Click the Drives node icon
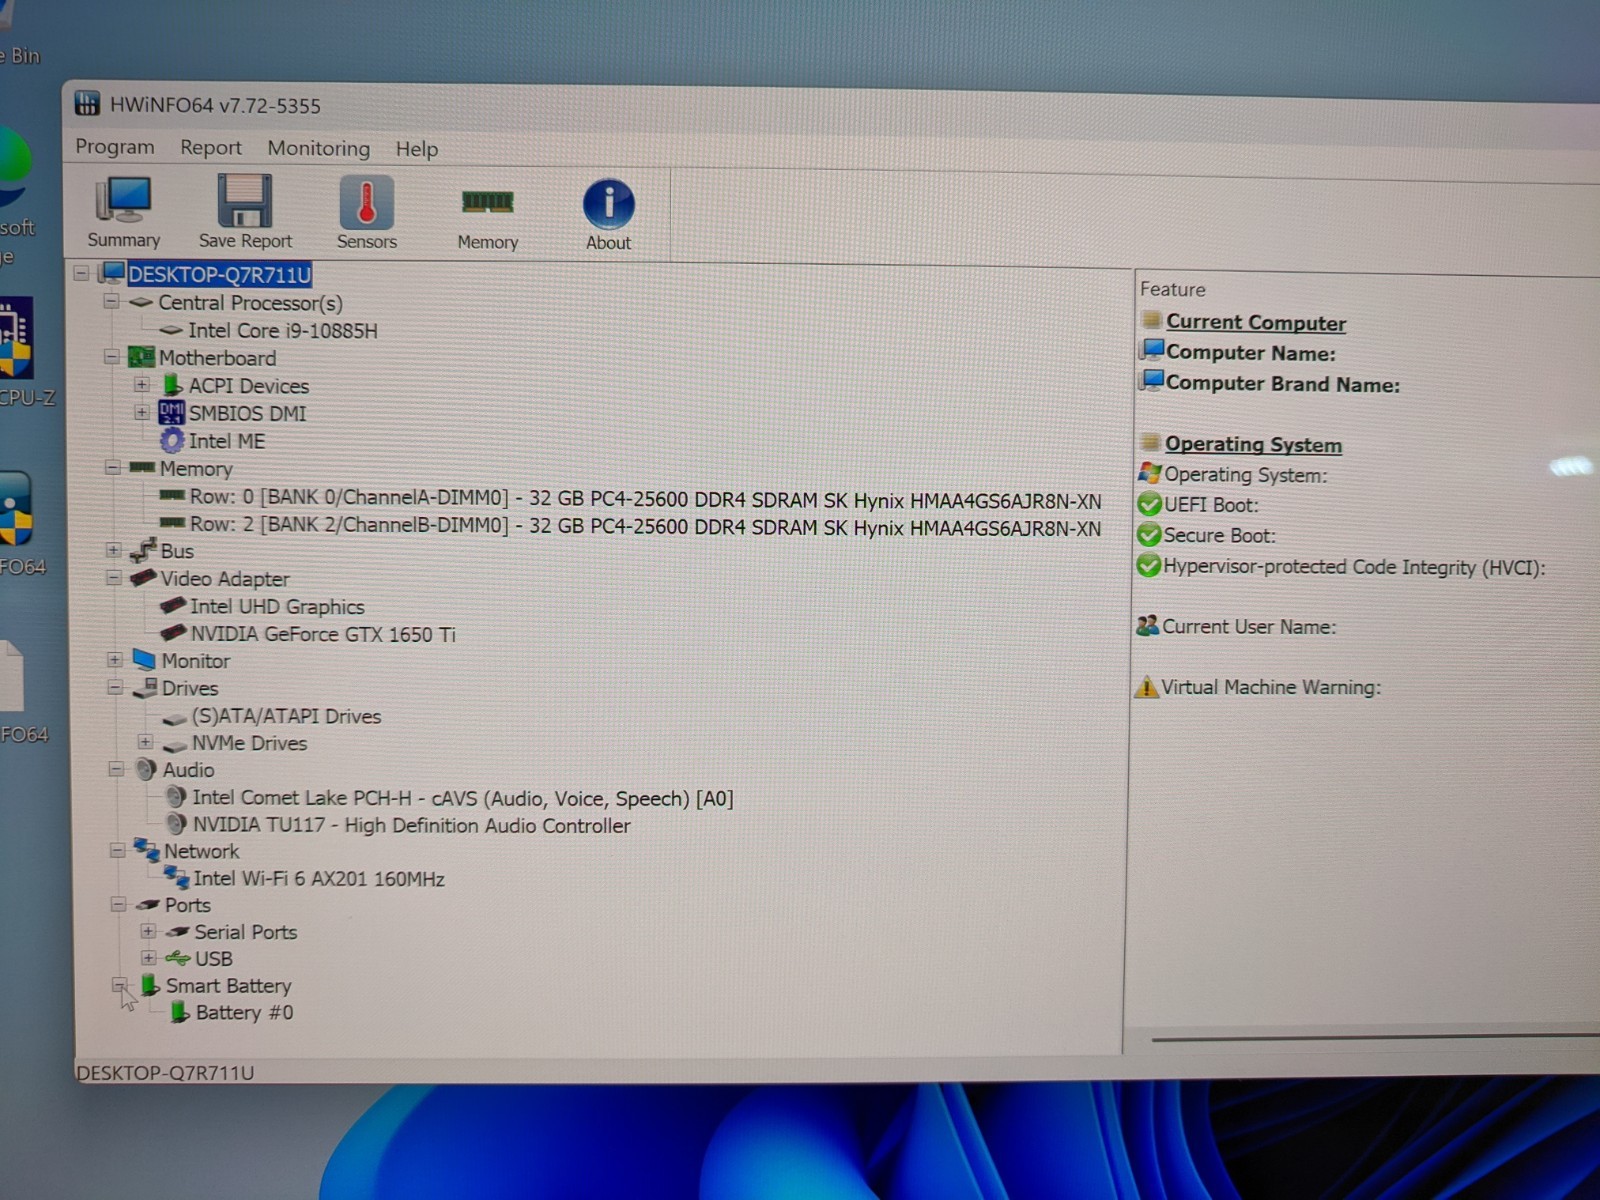The width and height of the screenshot is (1600, 1200). [x=146, y=687]
